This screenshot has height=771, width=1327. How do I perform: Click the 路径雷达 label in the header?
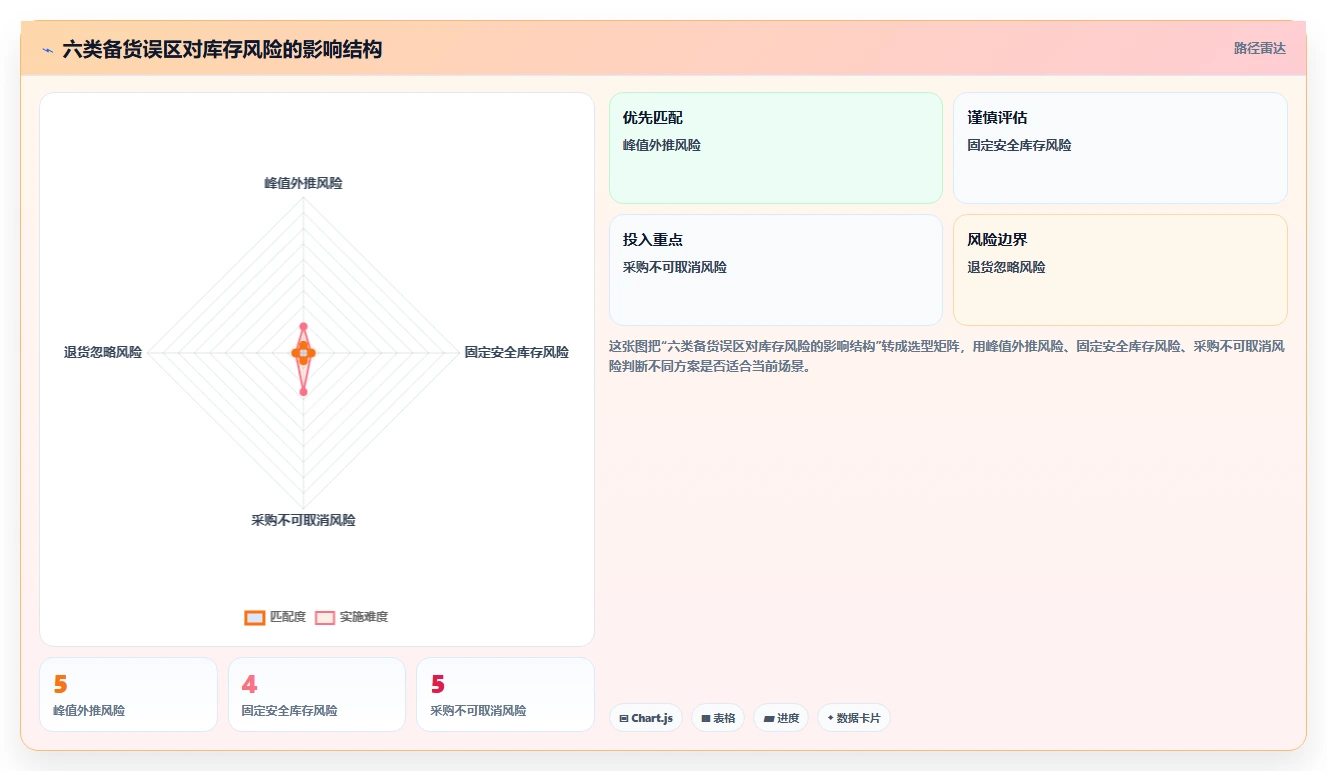pos(1259,48)
